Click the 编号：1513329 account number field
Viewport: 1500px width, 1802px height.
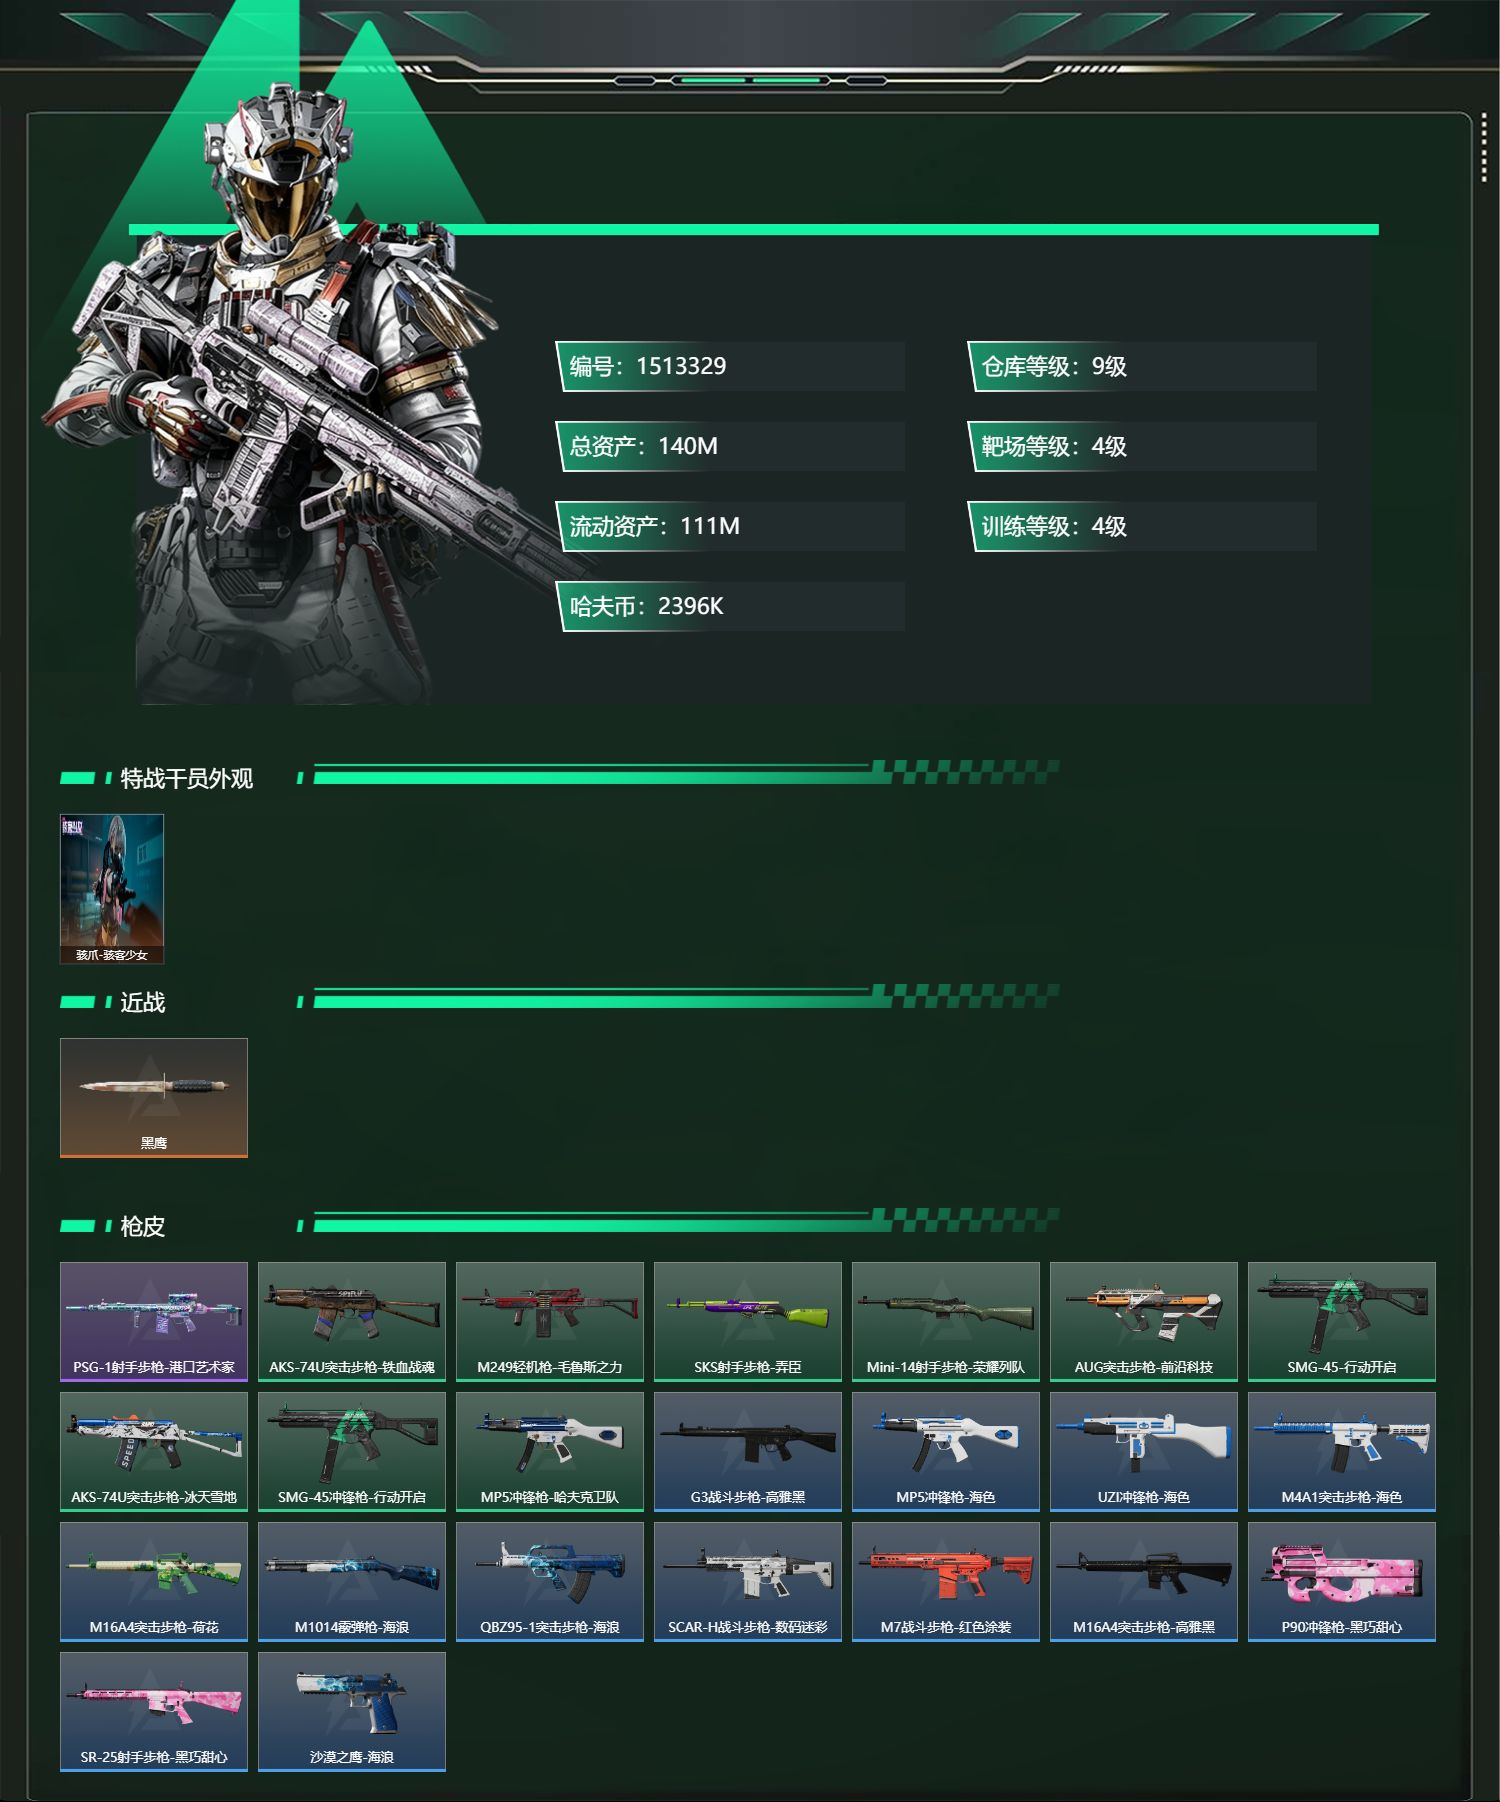pos(730,366)
